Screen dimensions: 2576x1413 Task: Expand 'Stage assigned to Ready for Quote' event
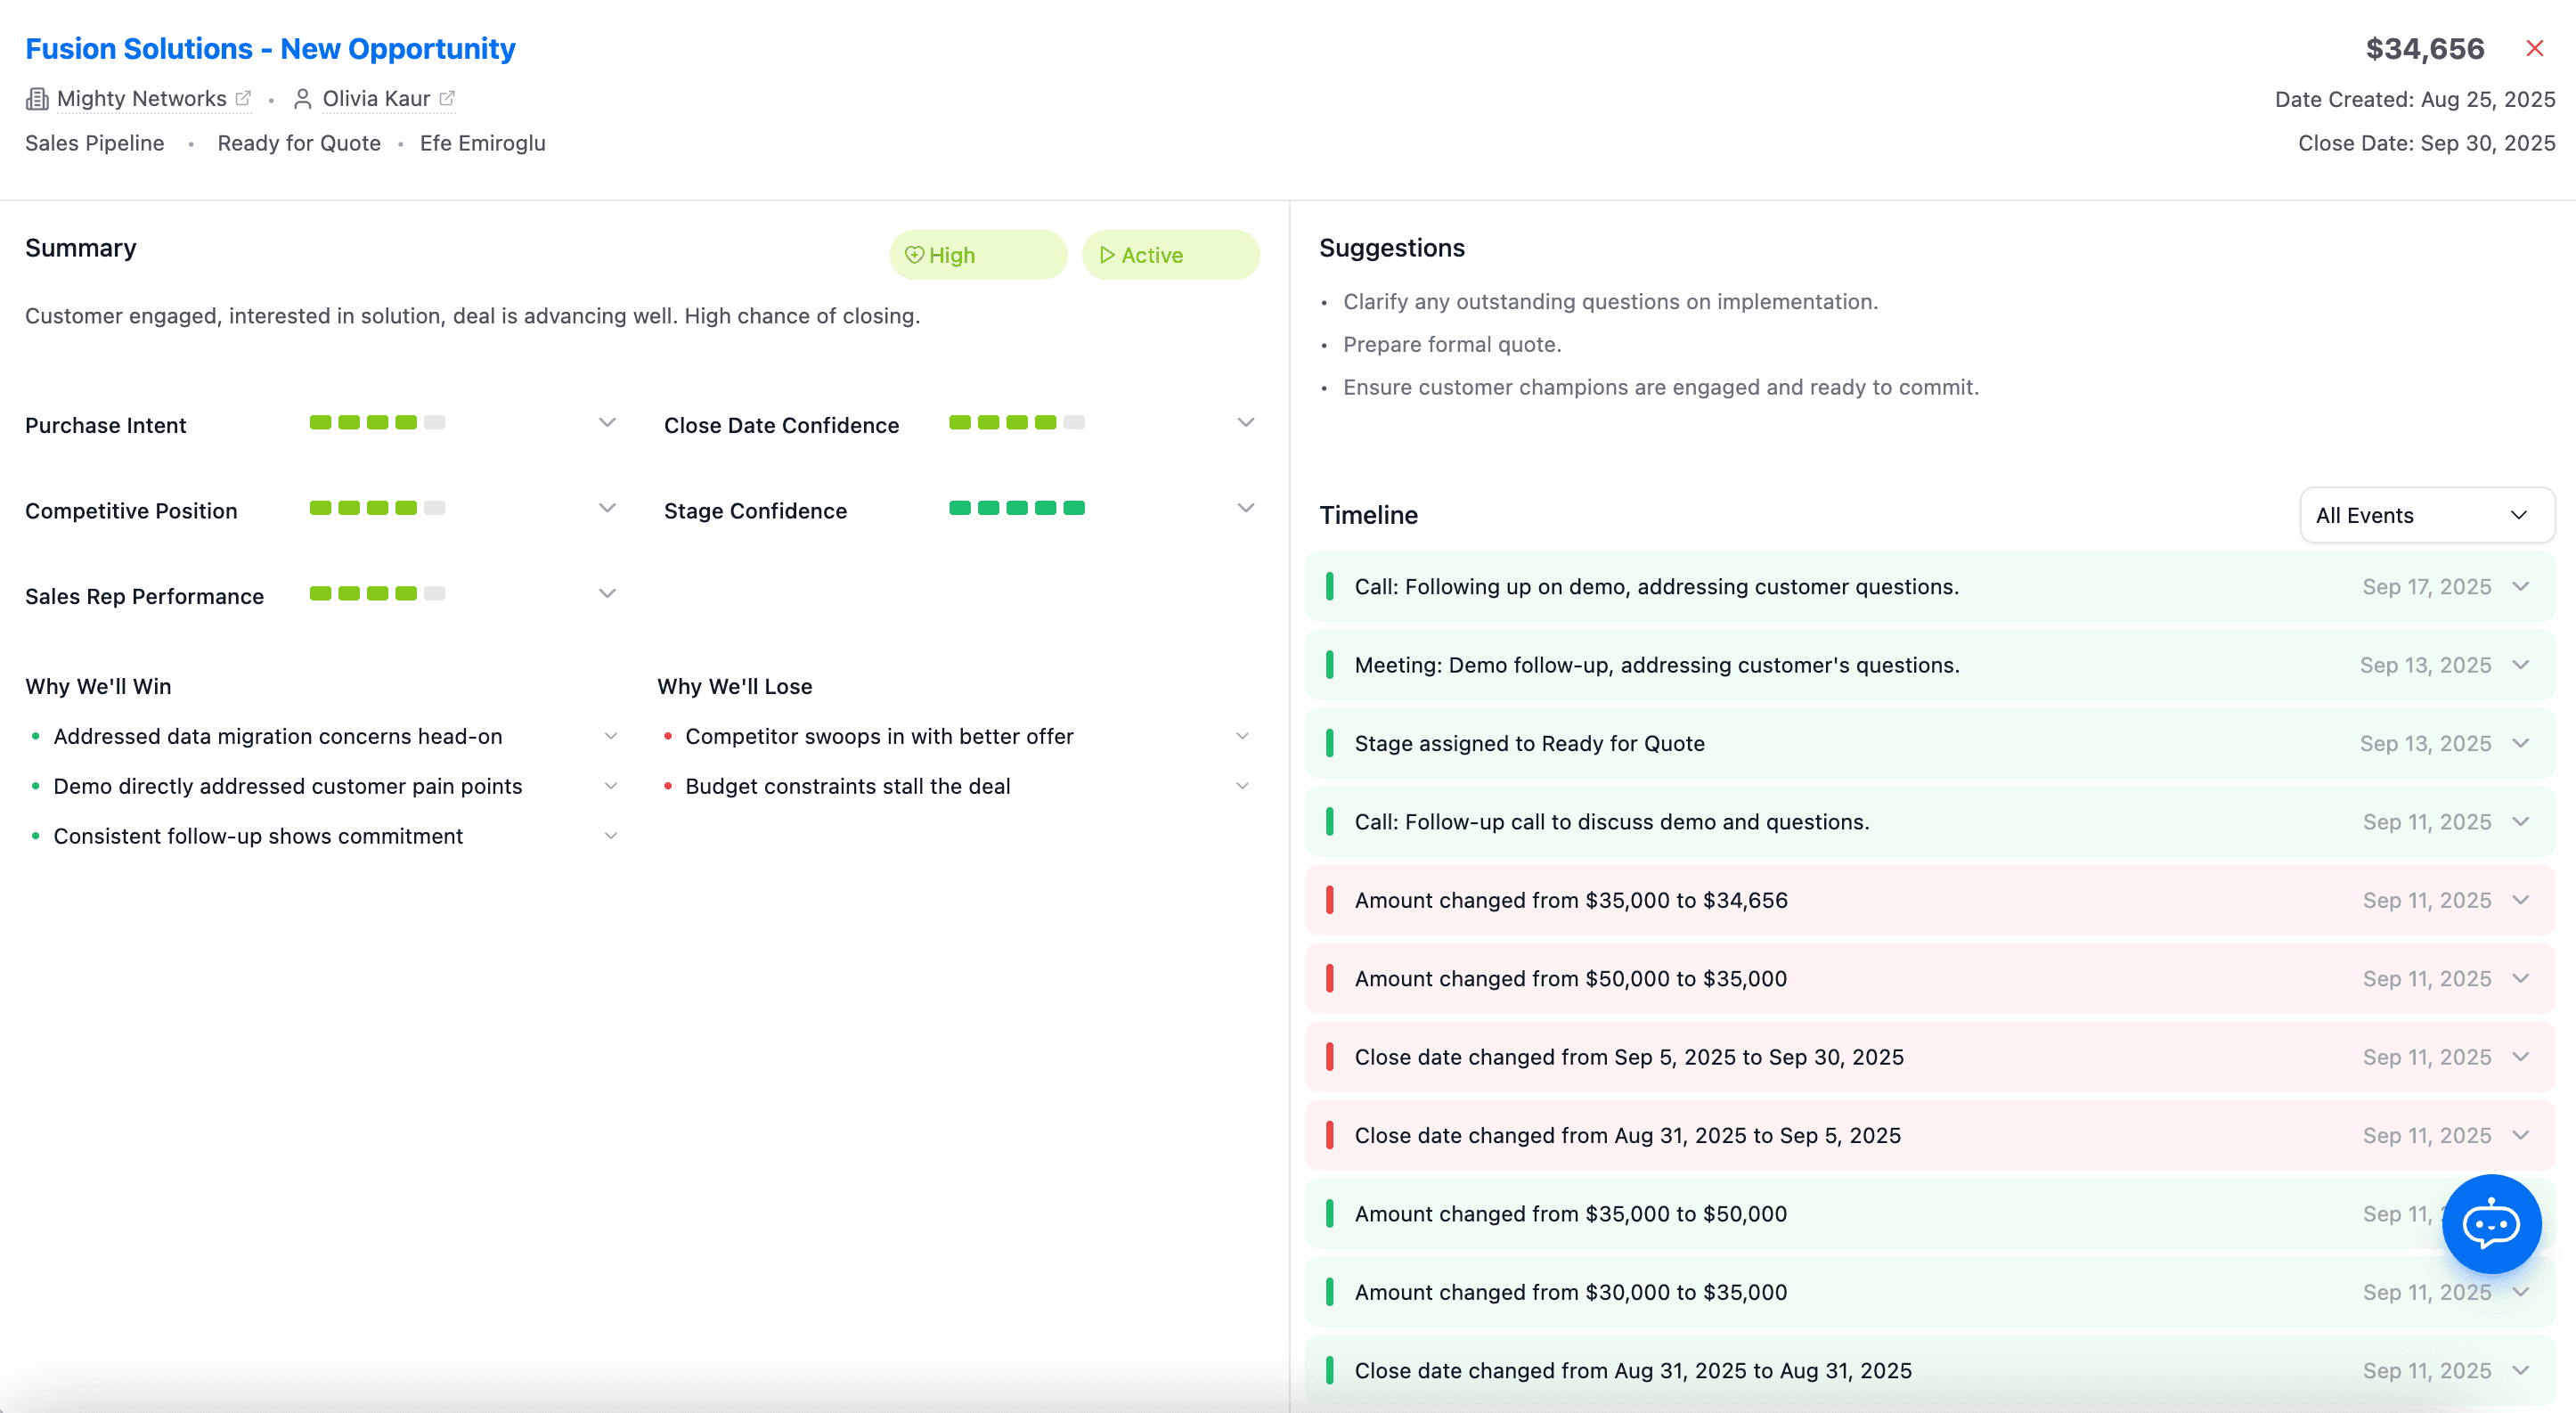(x=2520, y=743)
